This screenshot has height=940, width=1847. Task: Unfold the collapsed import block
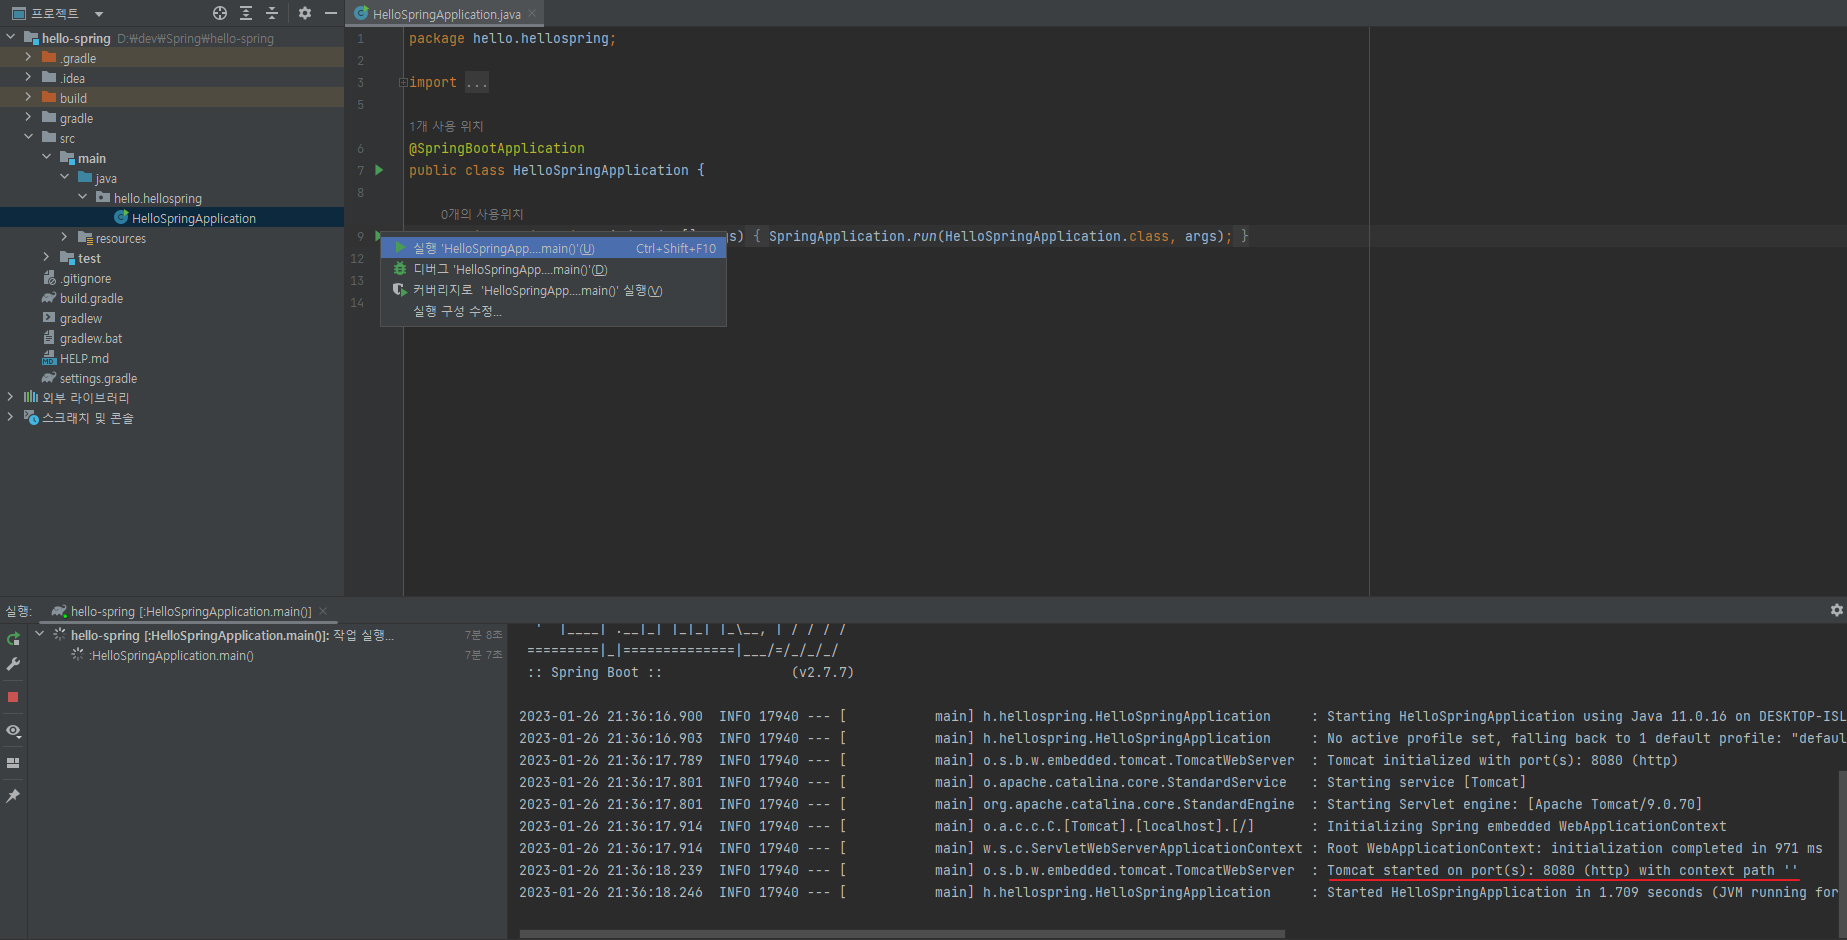tap(403, 82)
